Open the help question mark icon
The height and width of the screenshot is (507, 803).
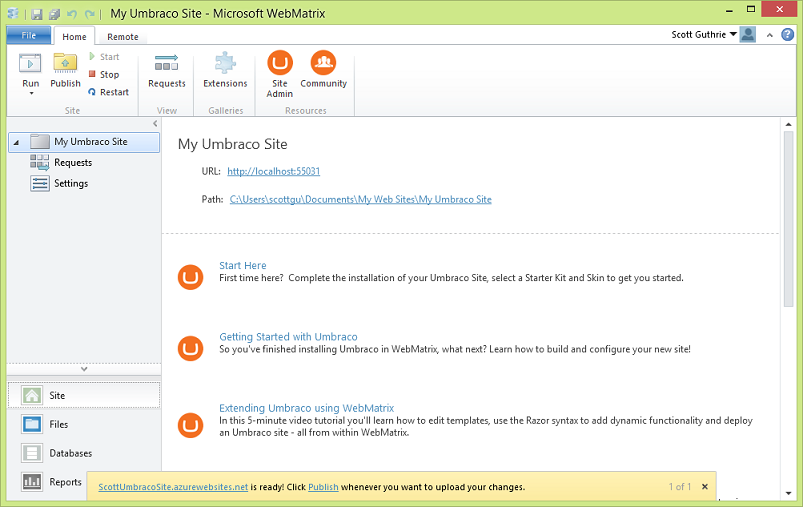point(787,34)
